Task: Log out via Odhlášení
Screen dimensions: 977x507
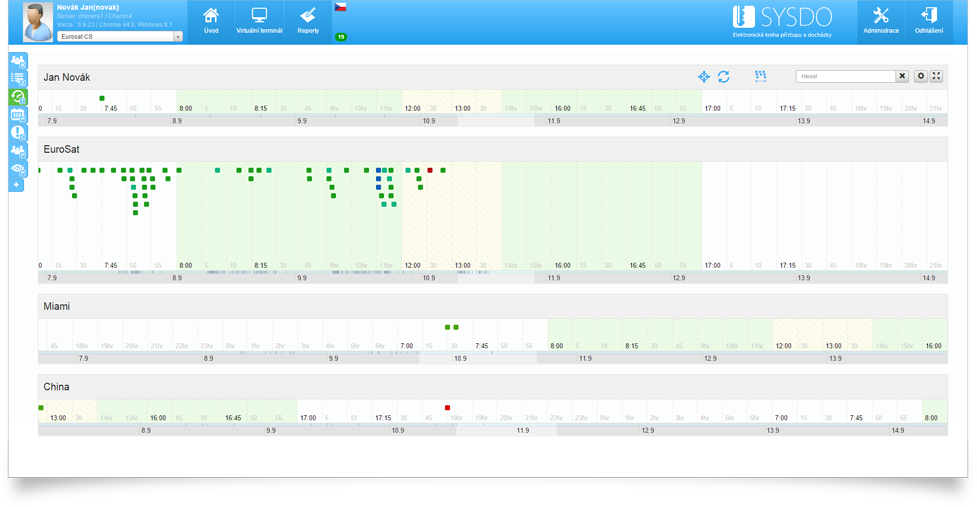Action: (x=928, y=21)
